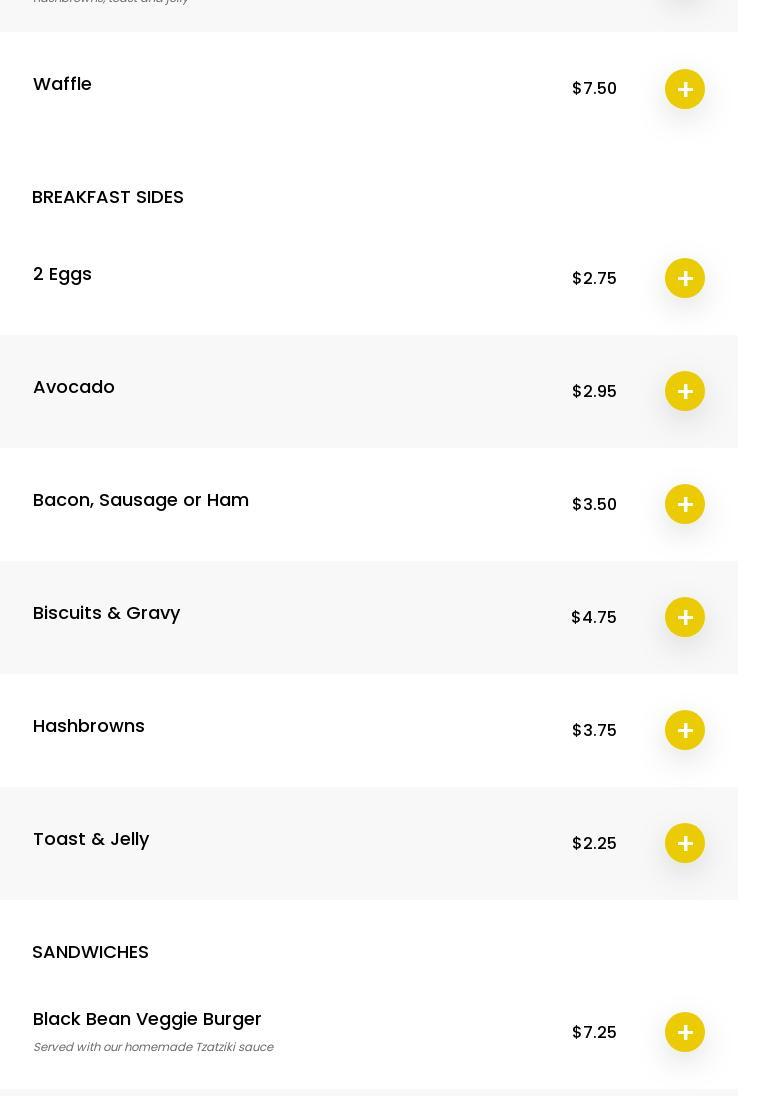Tap plus icon for Toast & Jelly

click(x=685, y=843)
